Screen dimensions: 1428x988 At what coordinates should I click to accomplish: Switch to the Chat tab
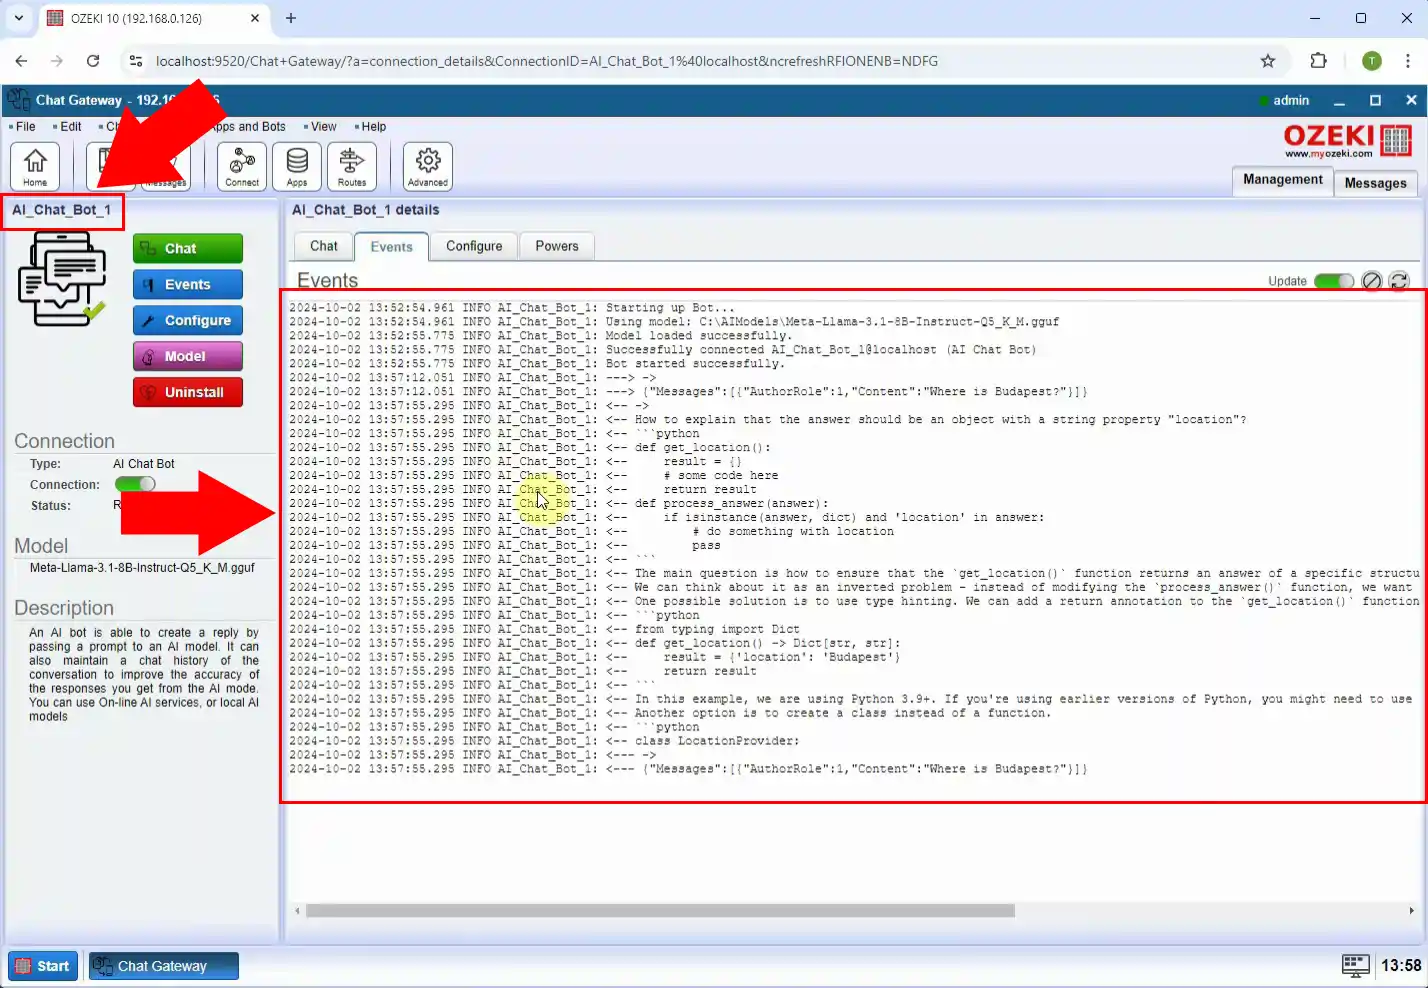324,246
